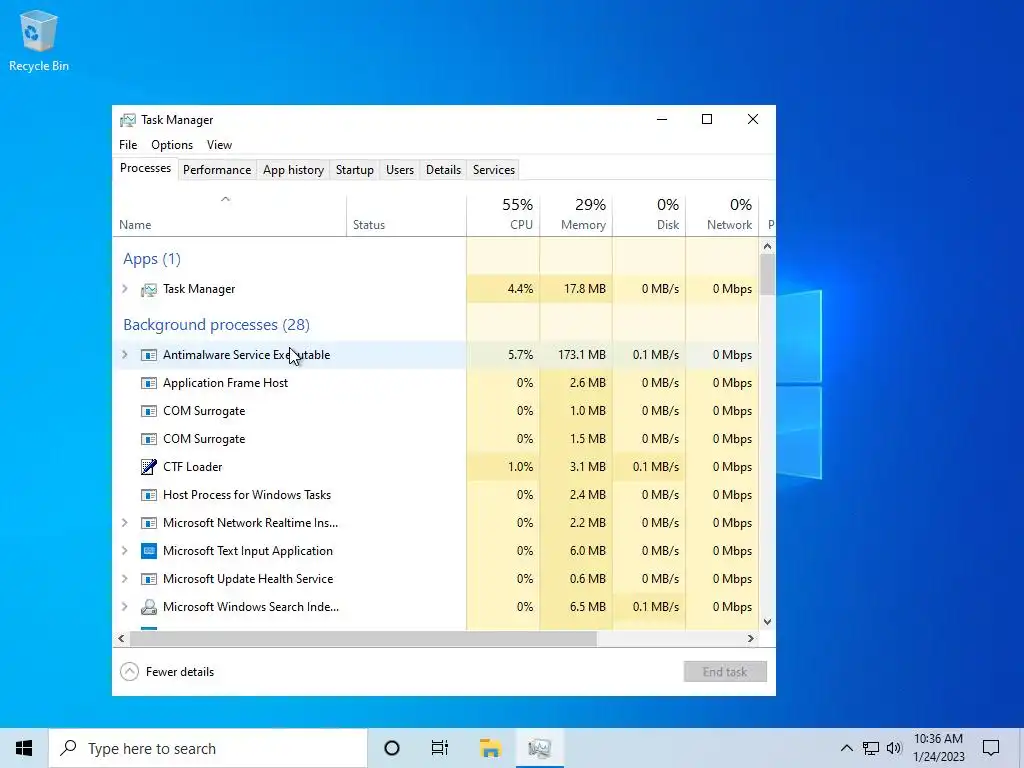1024x768 pixels.
Task: Open the taskbar clock showing 10:36 AM
Action: 938,748
